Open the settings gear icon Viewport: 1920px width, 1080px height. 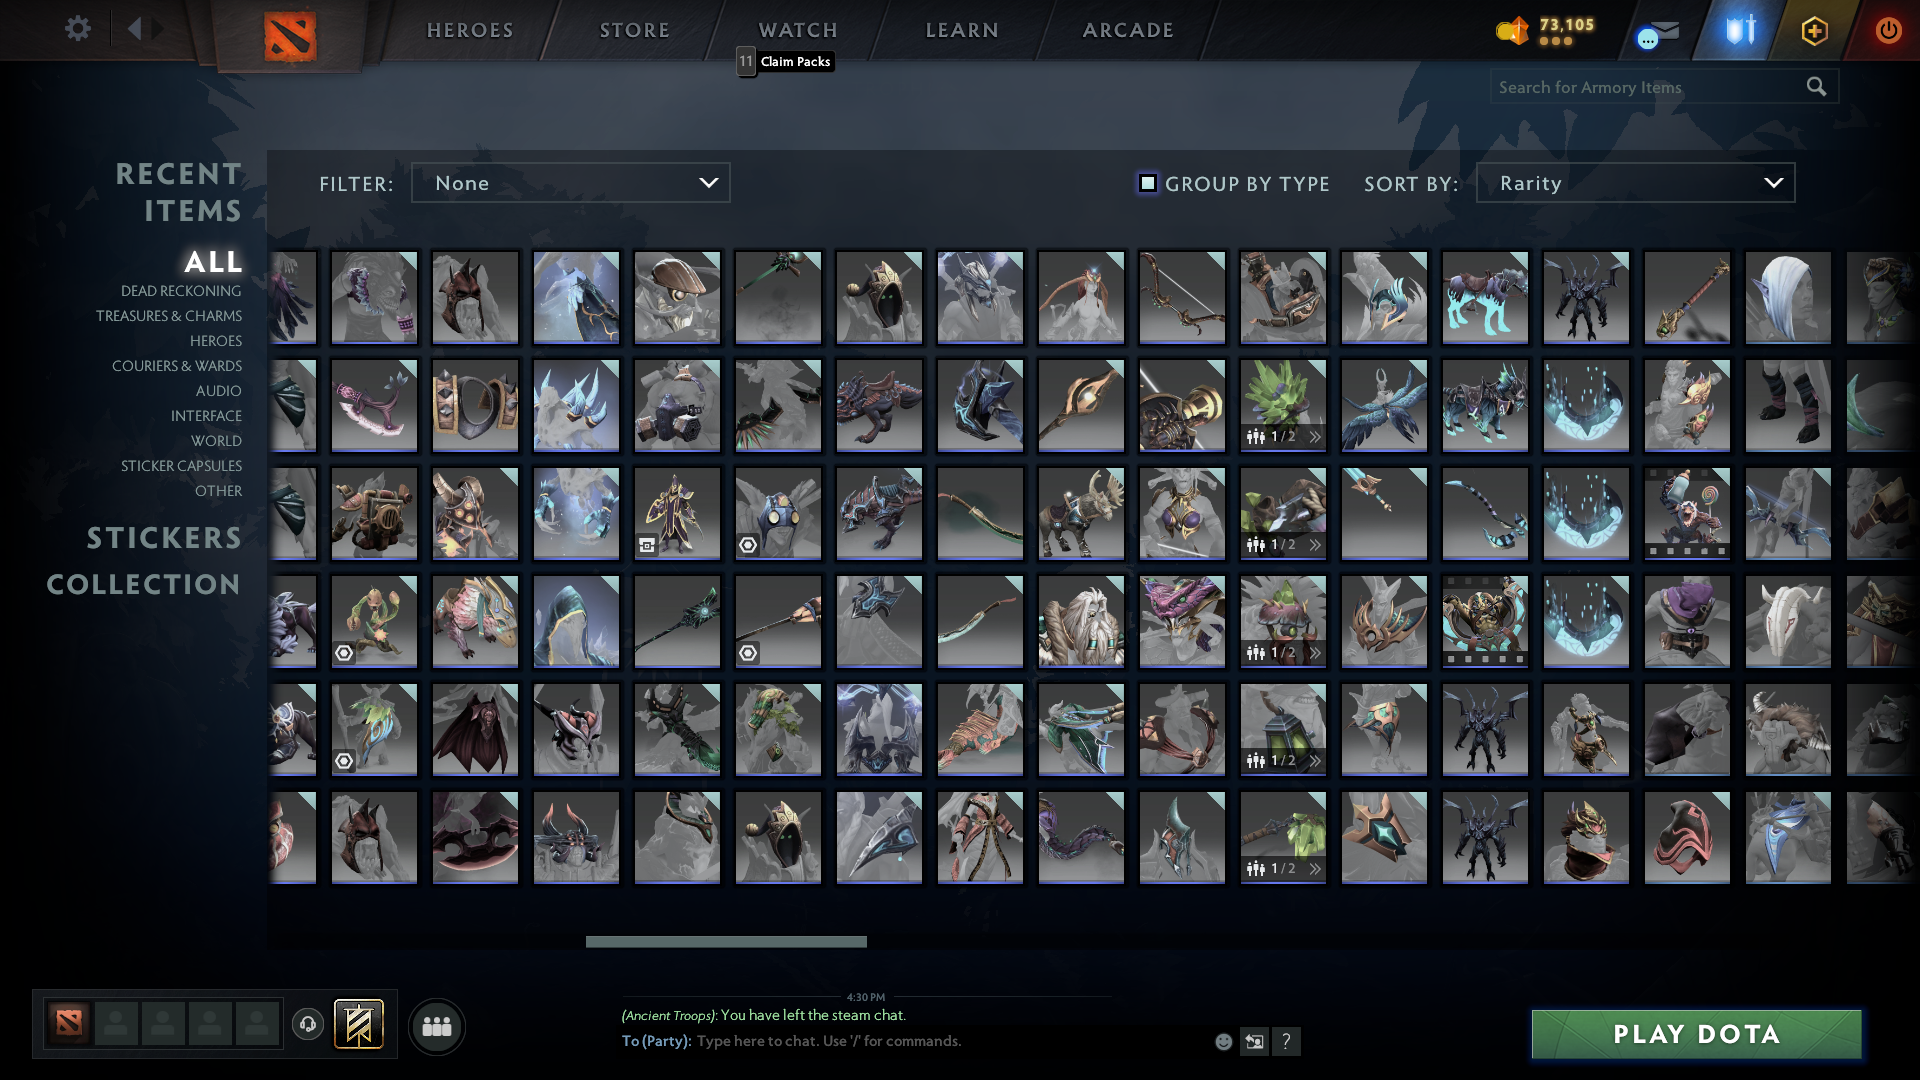coord(78,29)
